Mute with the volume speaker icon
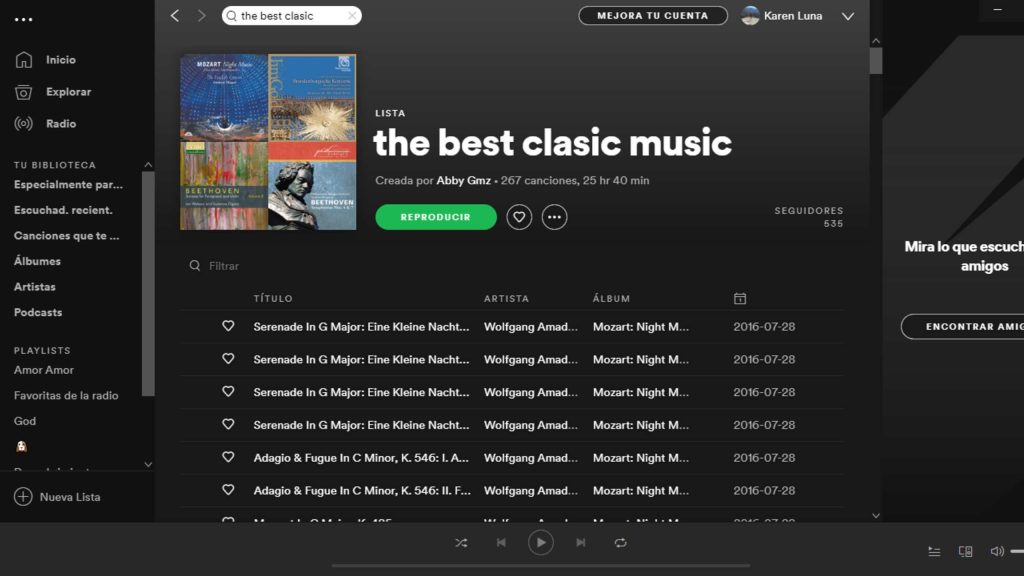 997,552
